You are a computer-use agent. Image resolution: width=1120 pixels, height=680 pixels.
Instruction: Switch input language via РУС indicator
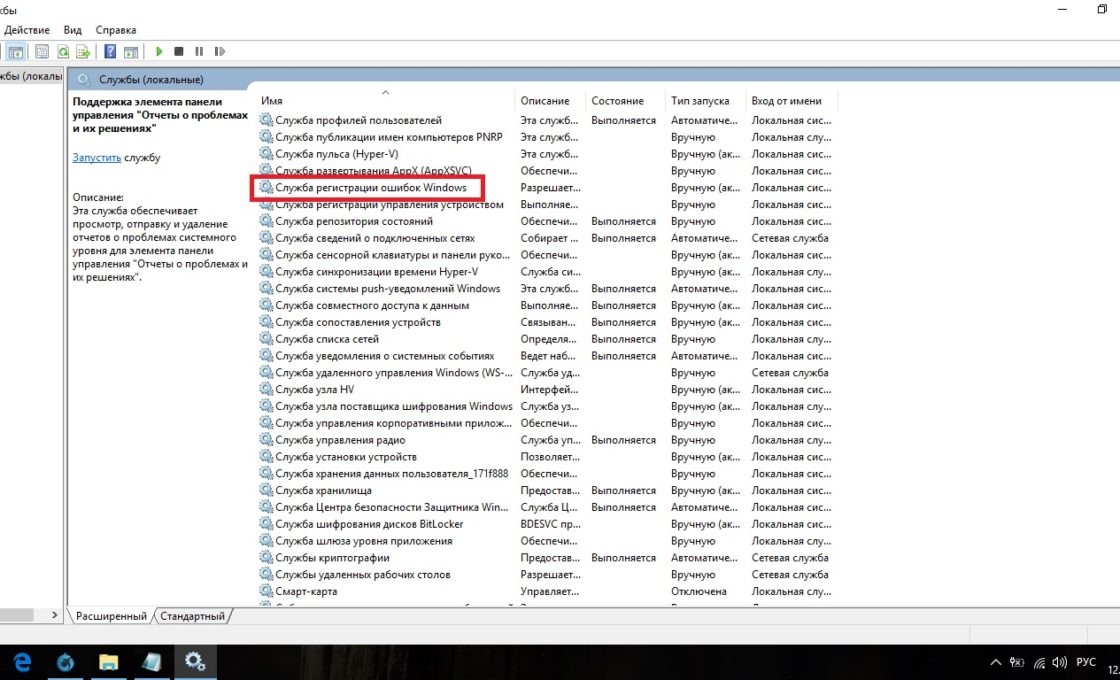[x=1086, y=662]
